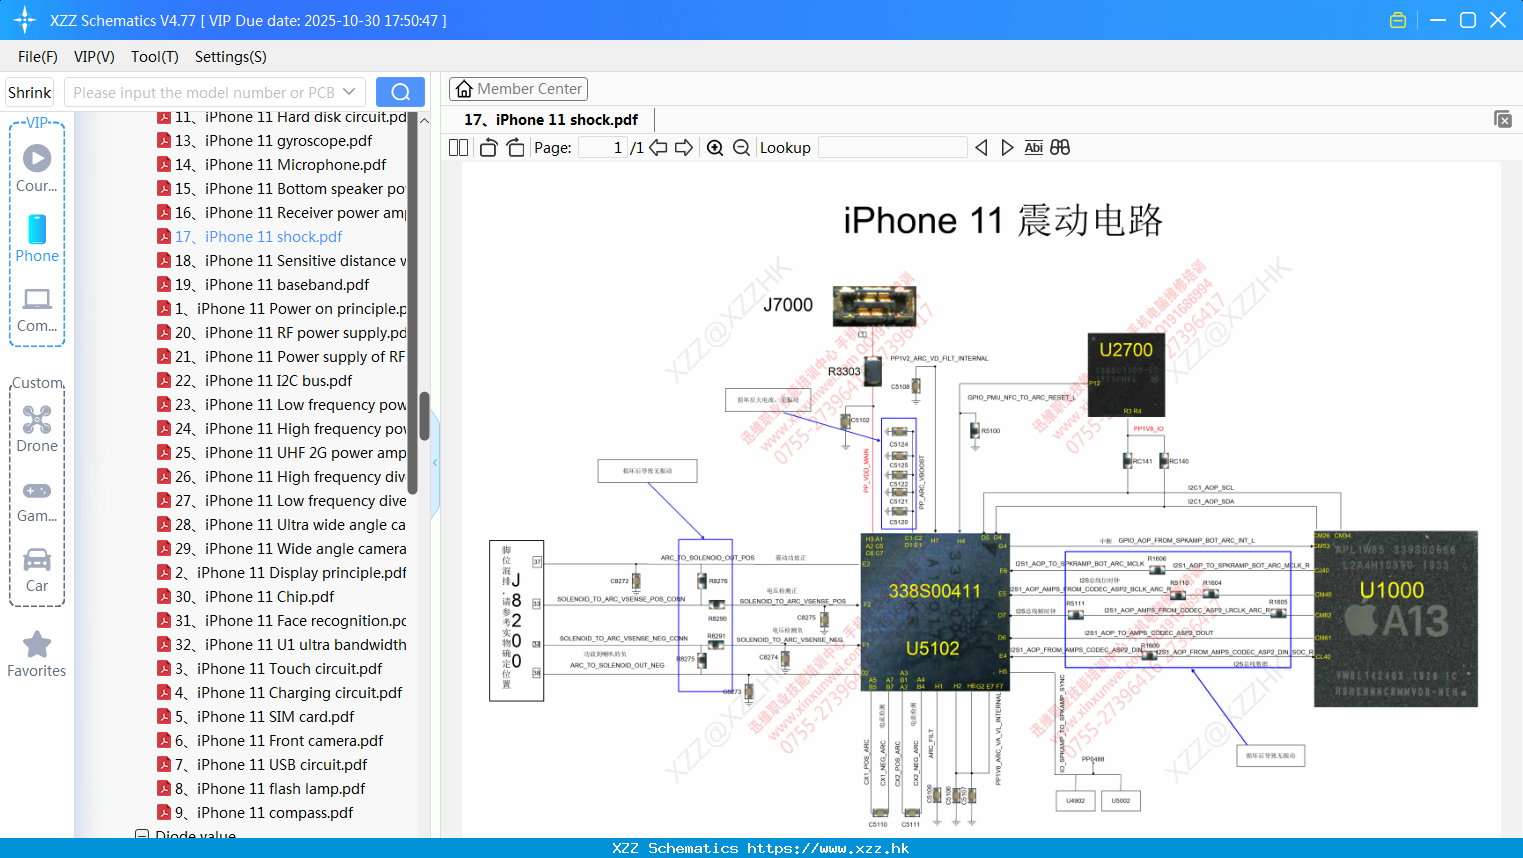Collapse the Diode value tree node
Image resolution: width=1523 pixels, height=858 pixels.
point(142,835)
